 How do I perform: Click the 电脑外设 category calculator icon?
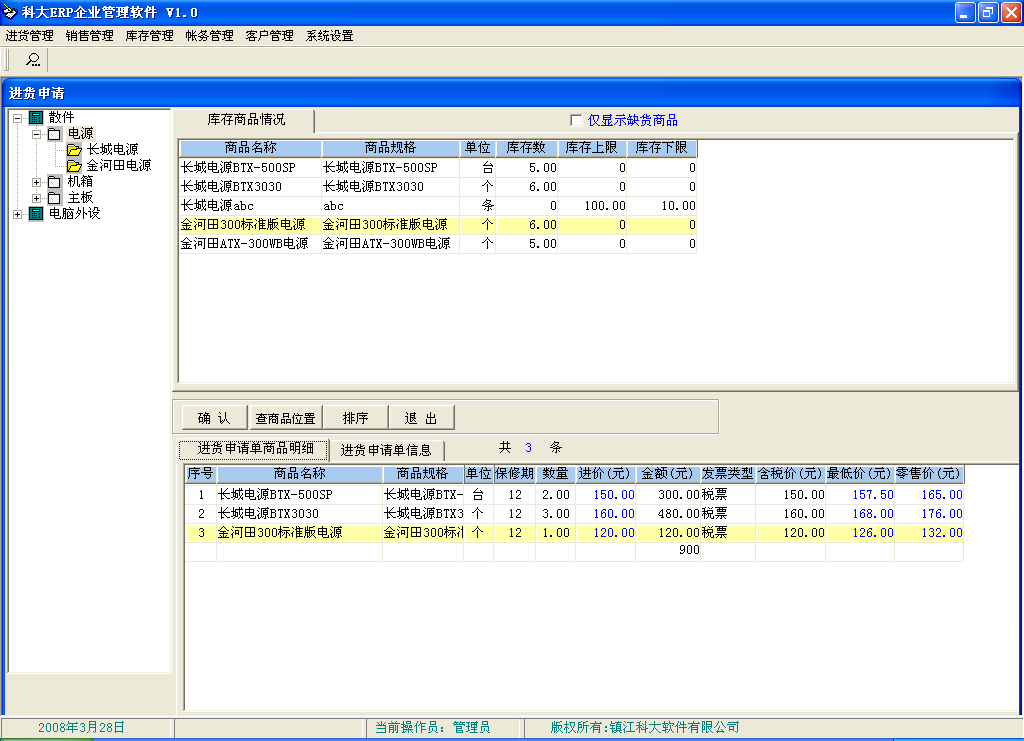click(36, 213)
